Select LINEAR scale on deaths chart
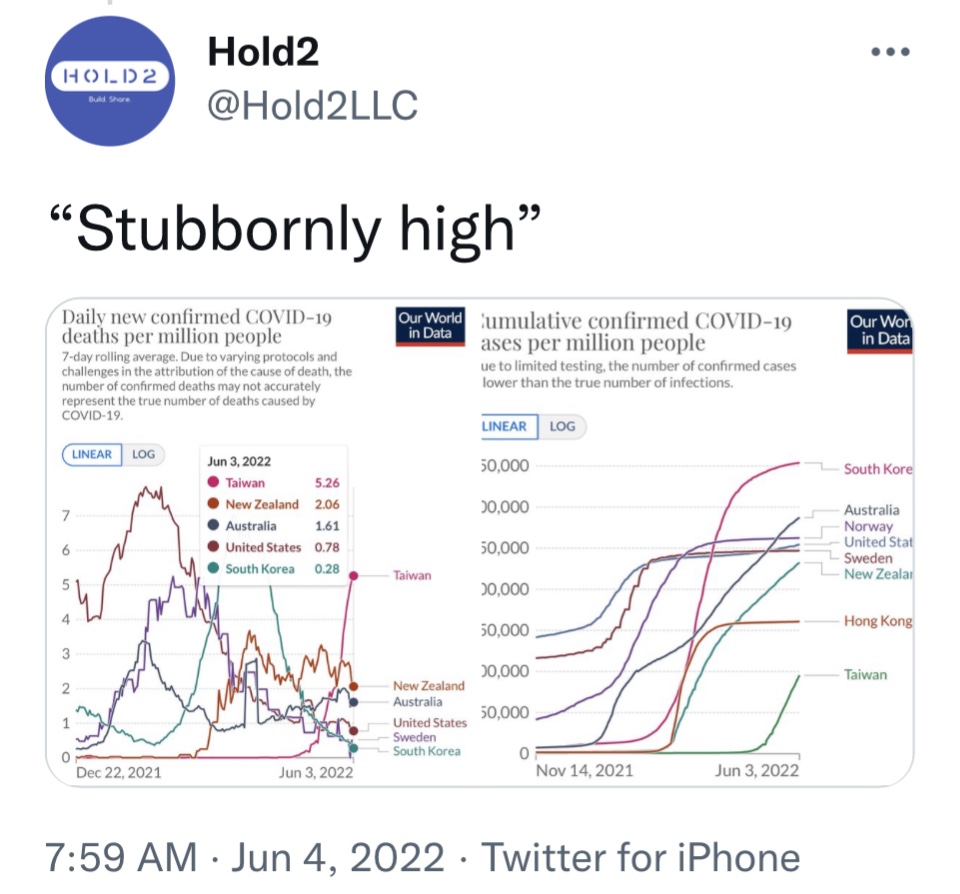The width and height of the screenshot is (960, 894). [92, 454]
